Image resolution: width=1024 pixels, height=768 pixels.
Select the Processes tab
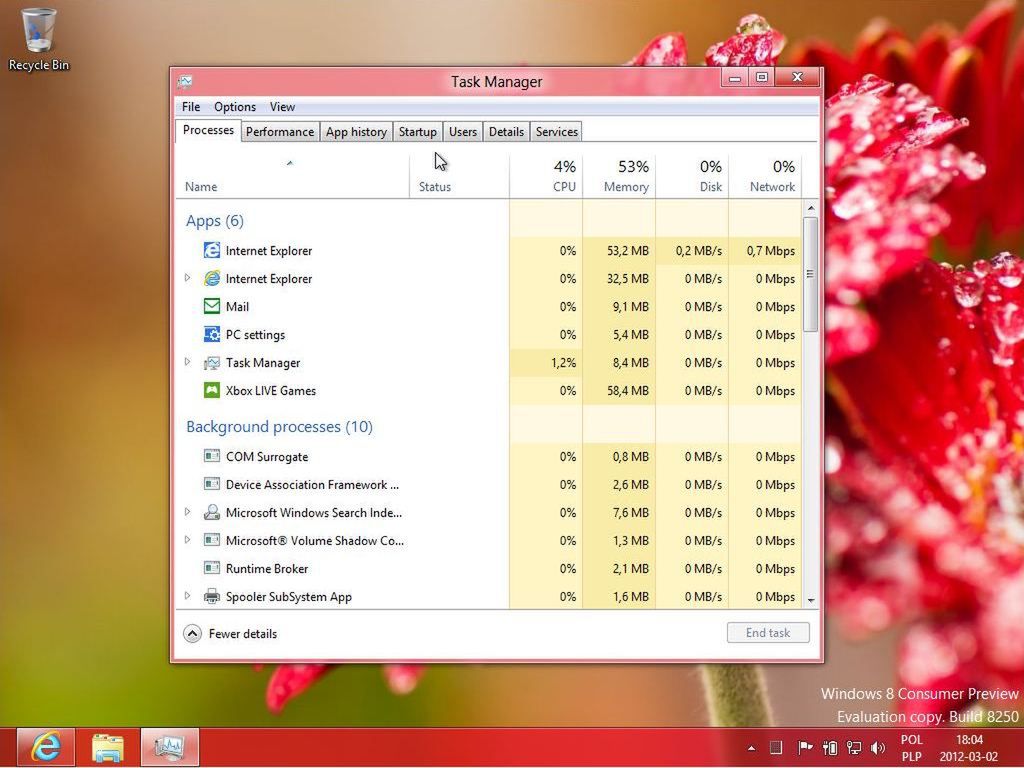[x=208, y=130]
